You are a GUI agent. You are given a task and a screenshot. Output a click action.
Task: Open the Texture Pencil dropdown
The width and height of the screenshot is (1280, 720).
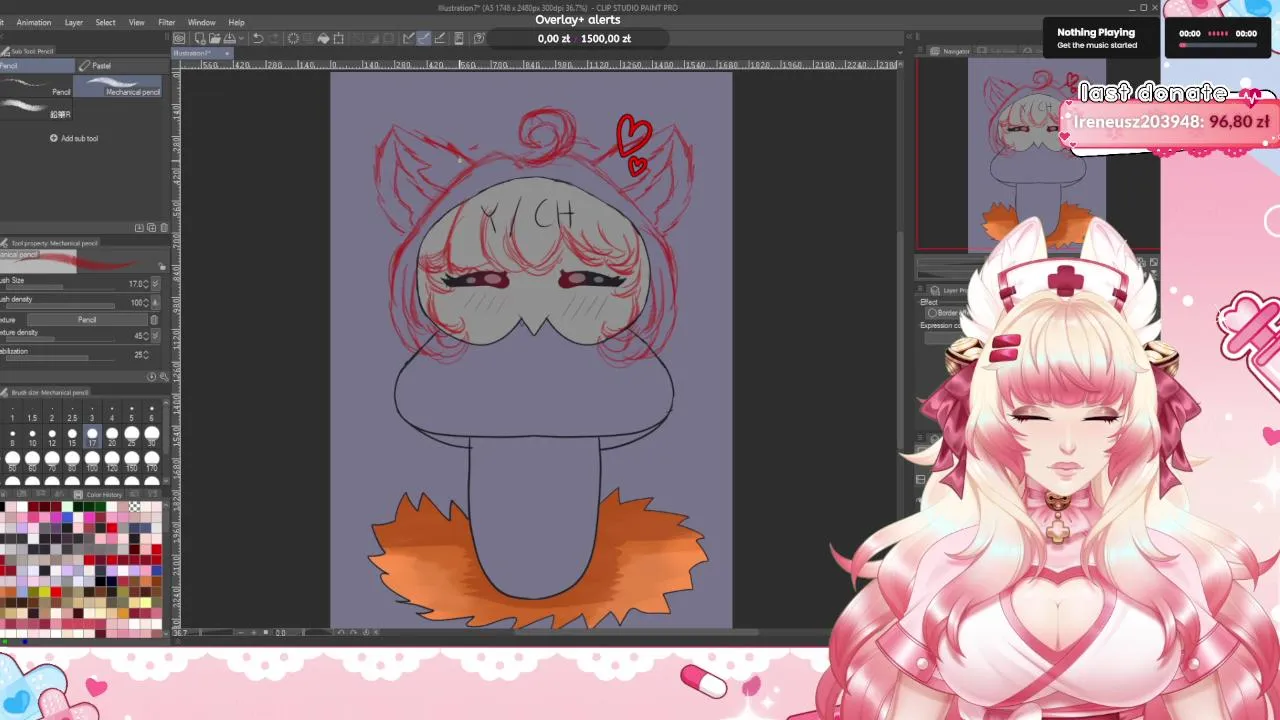coord(87,320)
